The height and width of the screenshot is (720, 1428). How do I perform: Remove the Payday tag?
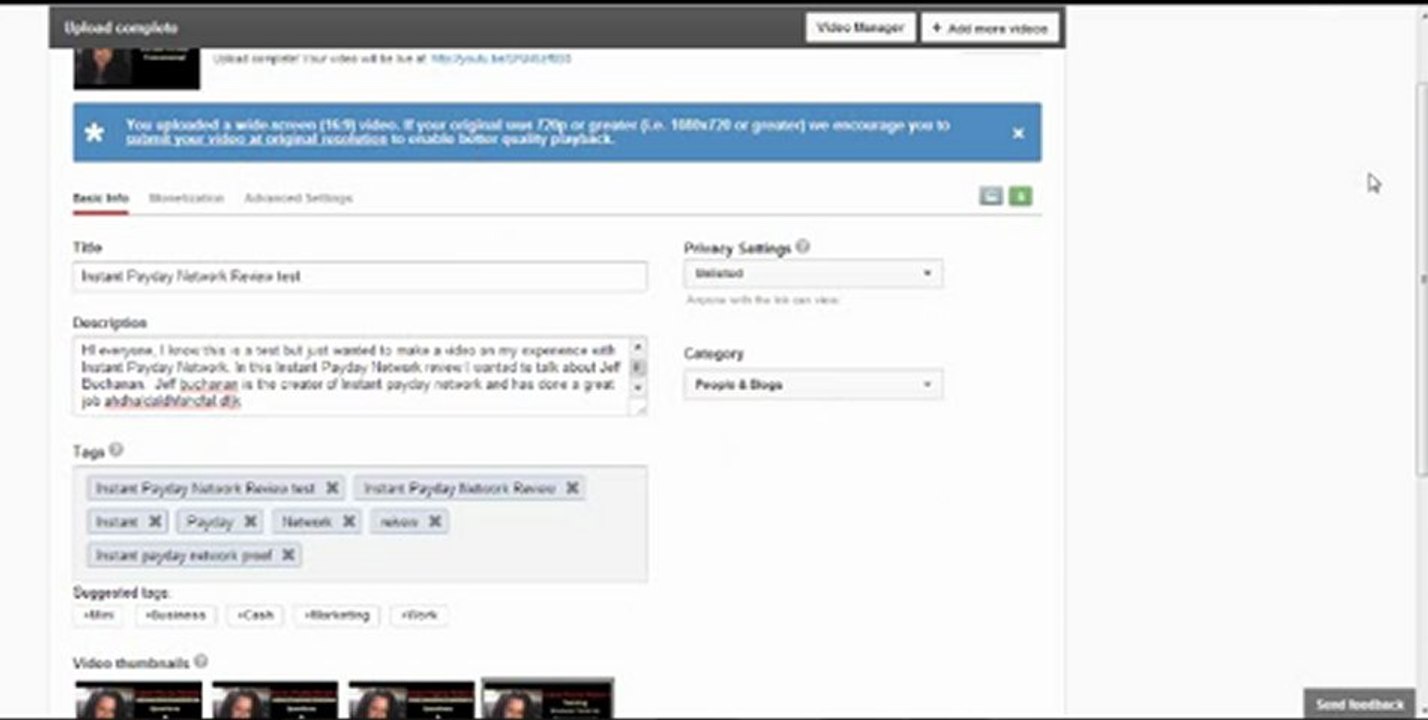[250, 521]
